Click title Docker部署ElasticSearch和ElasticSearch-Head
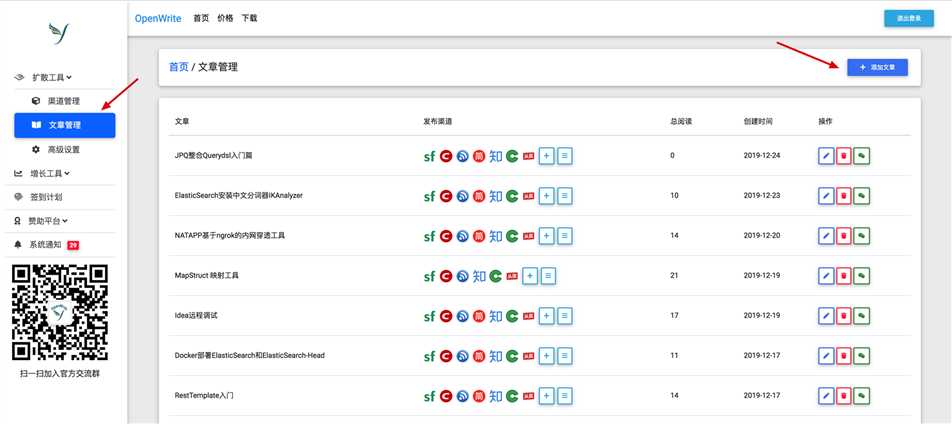Viewport: 952px width, 424px height. pyautogui.click(x=250, y=355)
